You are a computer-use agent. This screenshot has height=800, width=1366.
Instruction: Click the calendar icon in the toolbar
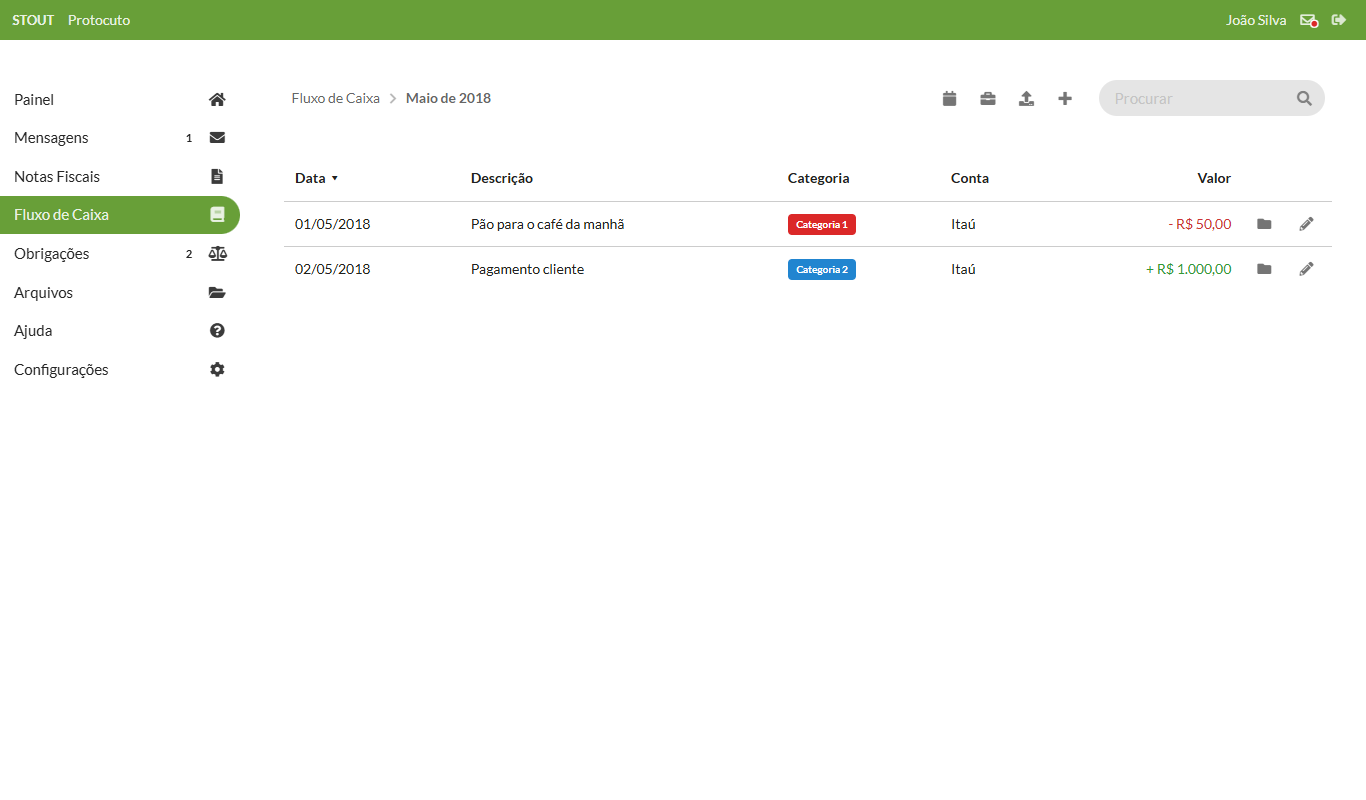949,98
